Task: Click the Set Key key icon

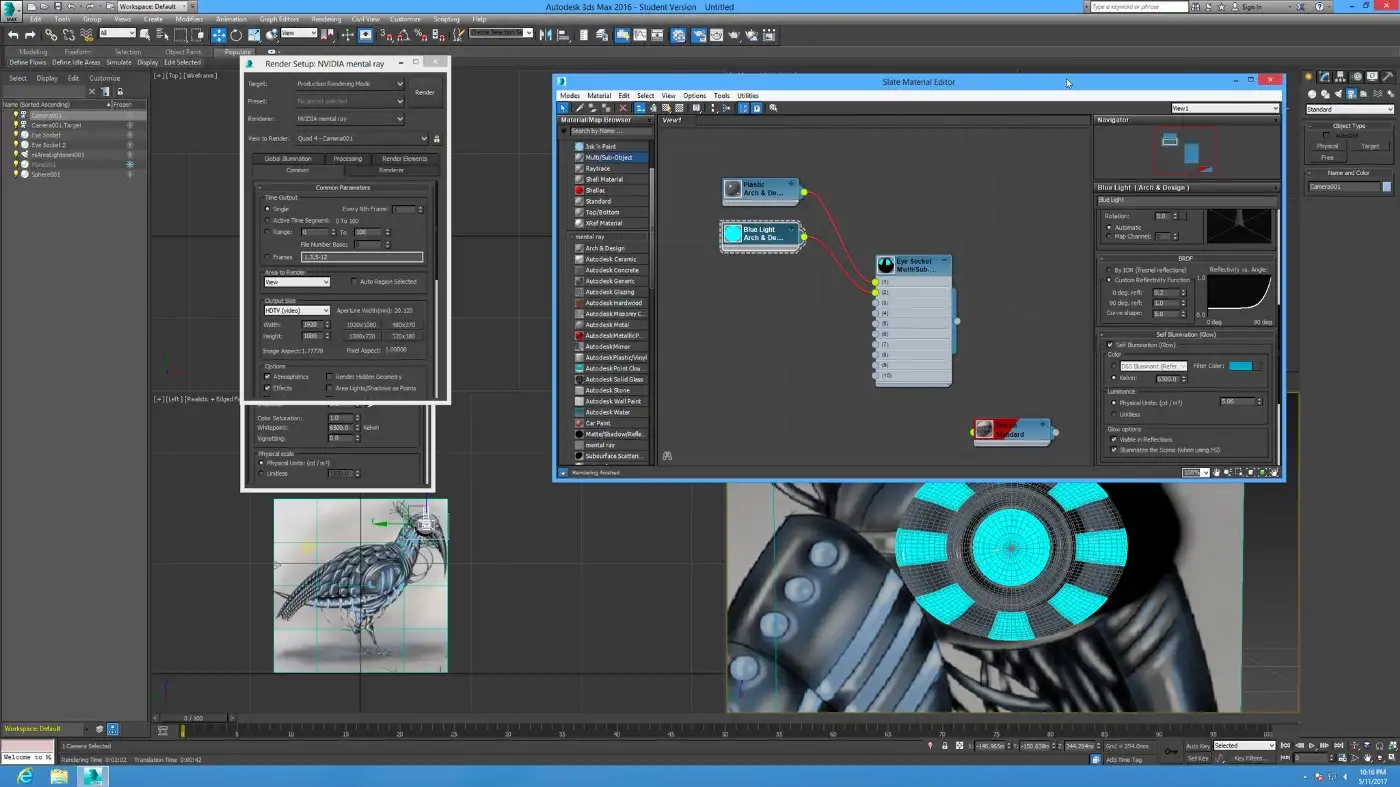Action: (1172, 751)
